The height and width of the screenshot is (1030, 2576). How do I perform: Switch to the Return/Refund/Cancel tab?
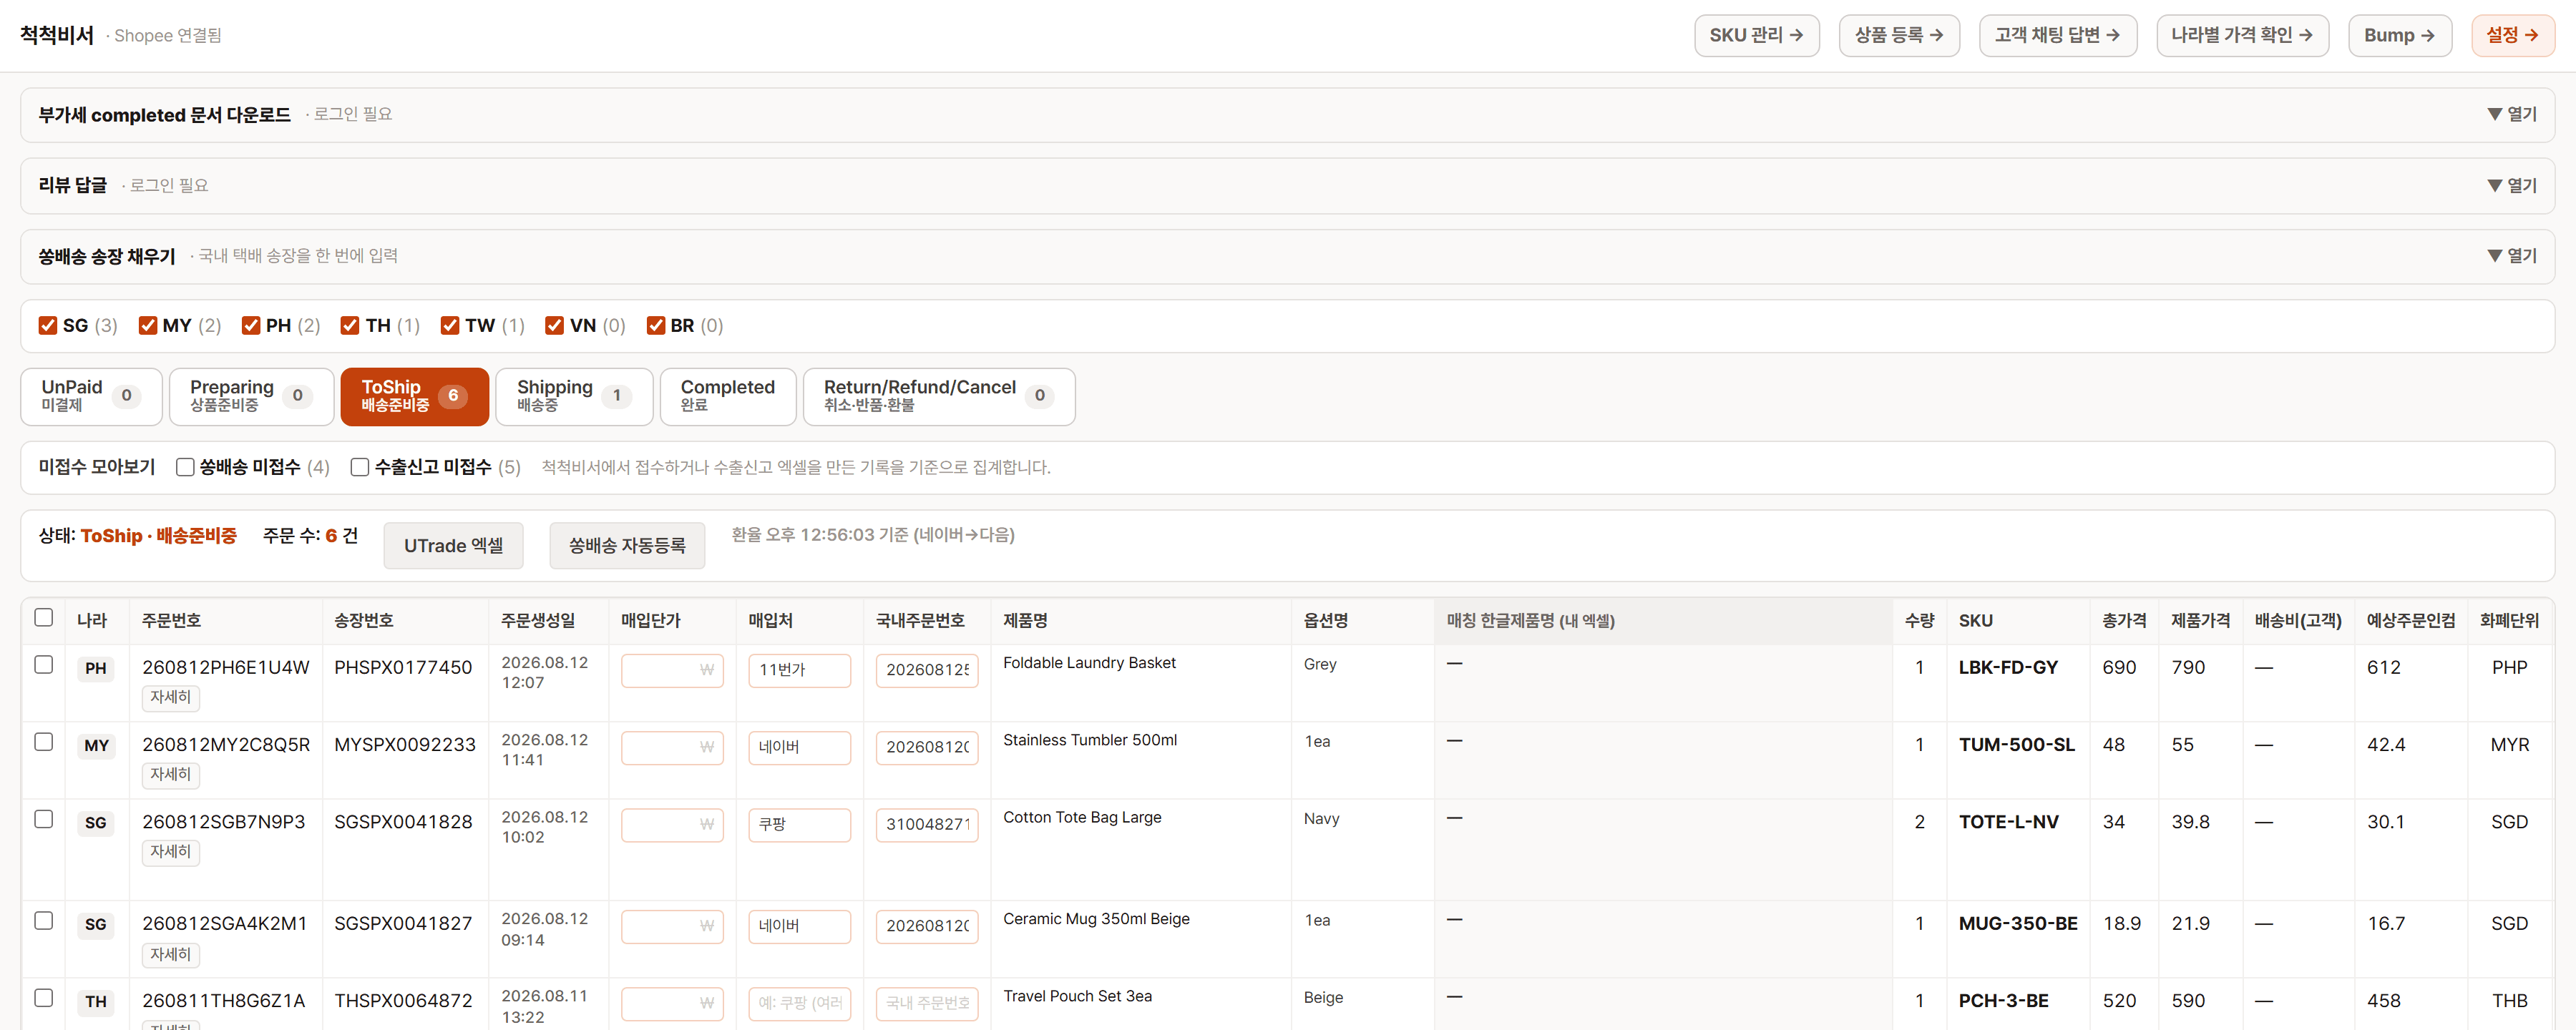pos(938,396)
